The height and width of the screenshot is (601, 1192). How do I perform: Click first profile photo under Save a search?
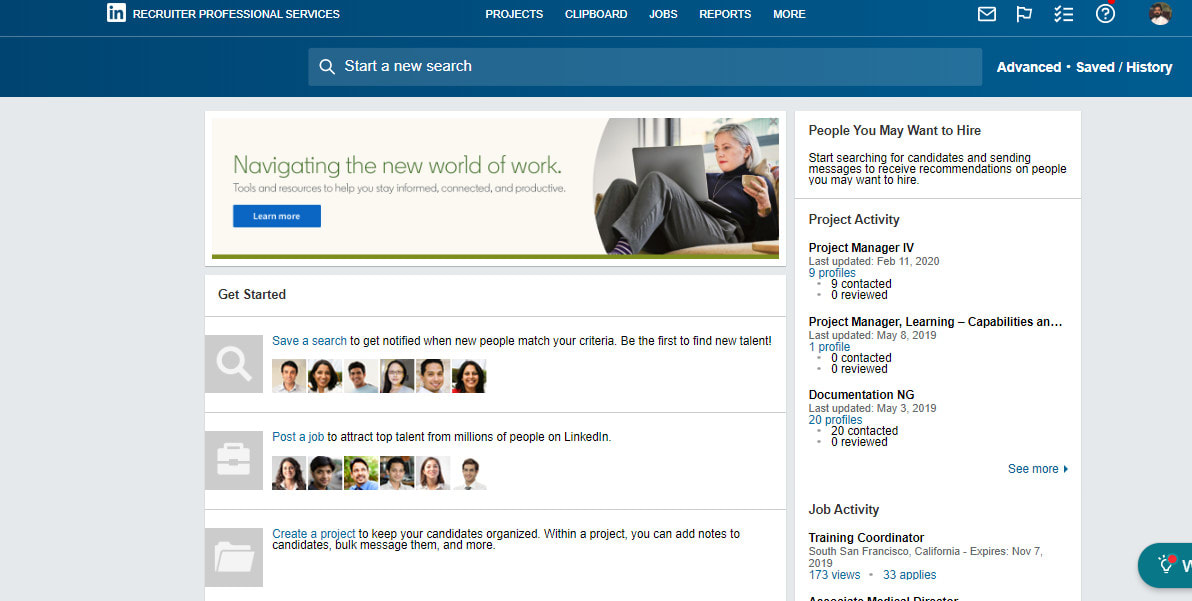click(289, 376)
